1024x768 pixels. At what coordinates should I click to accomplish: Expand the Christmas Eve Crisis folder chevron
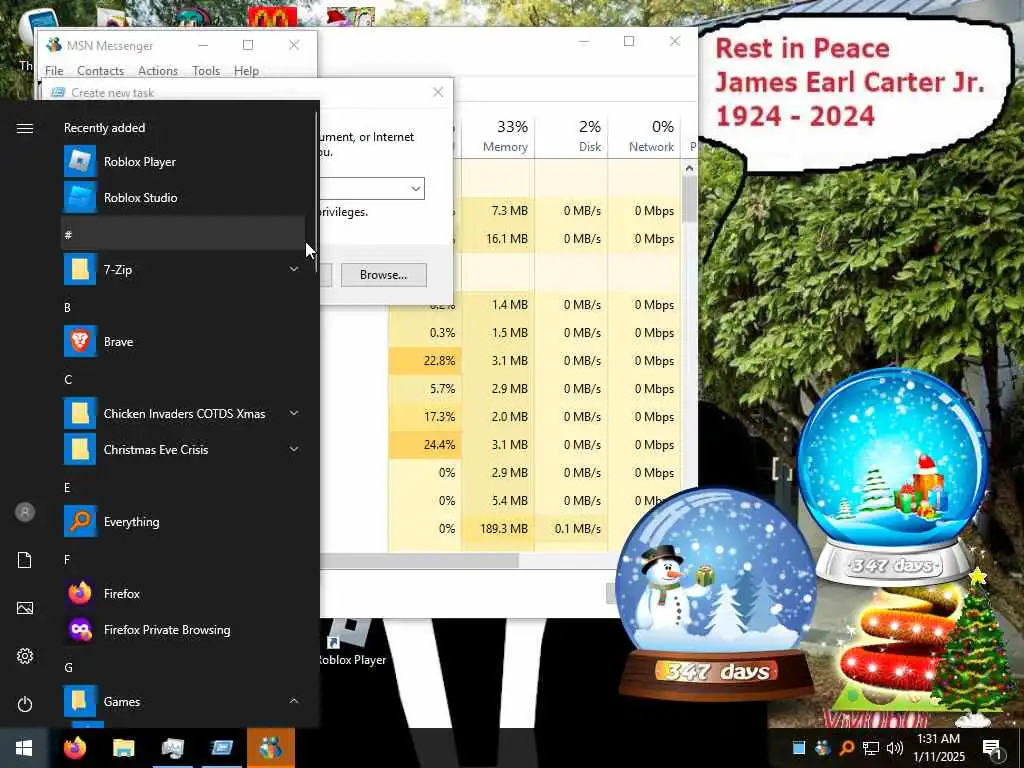coord(294,449)
